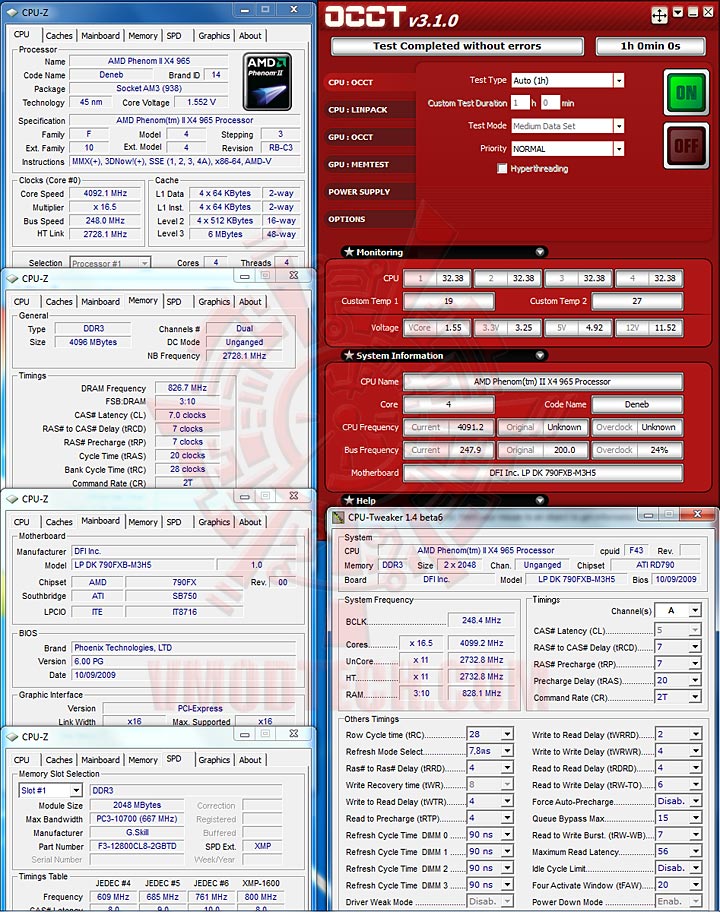Expand the Help section arrow

coord(540,500)
